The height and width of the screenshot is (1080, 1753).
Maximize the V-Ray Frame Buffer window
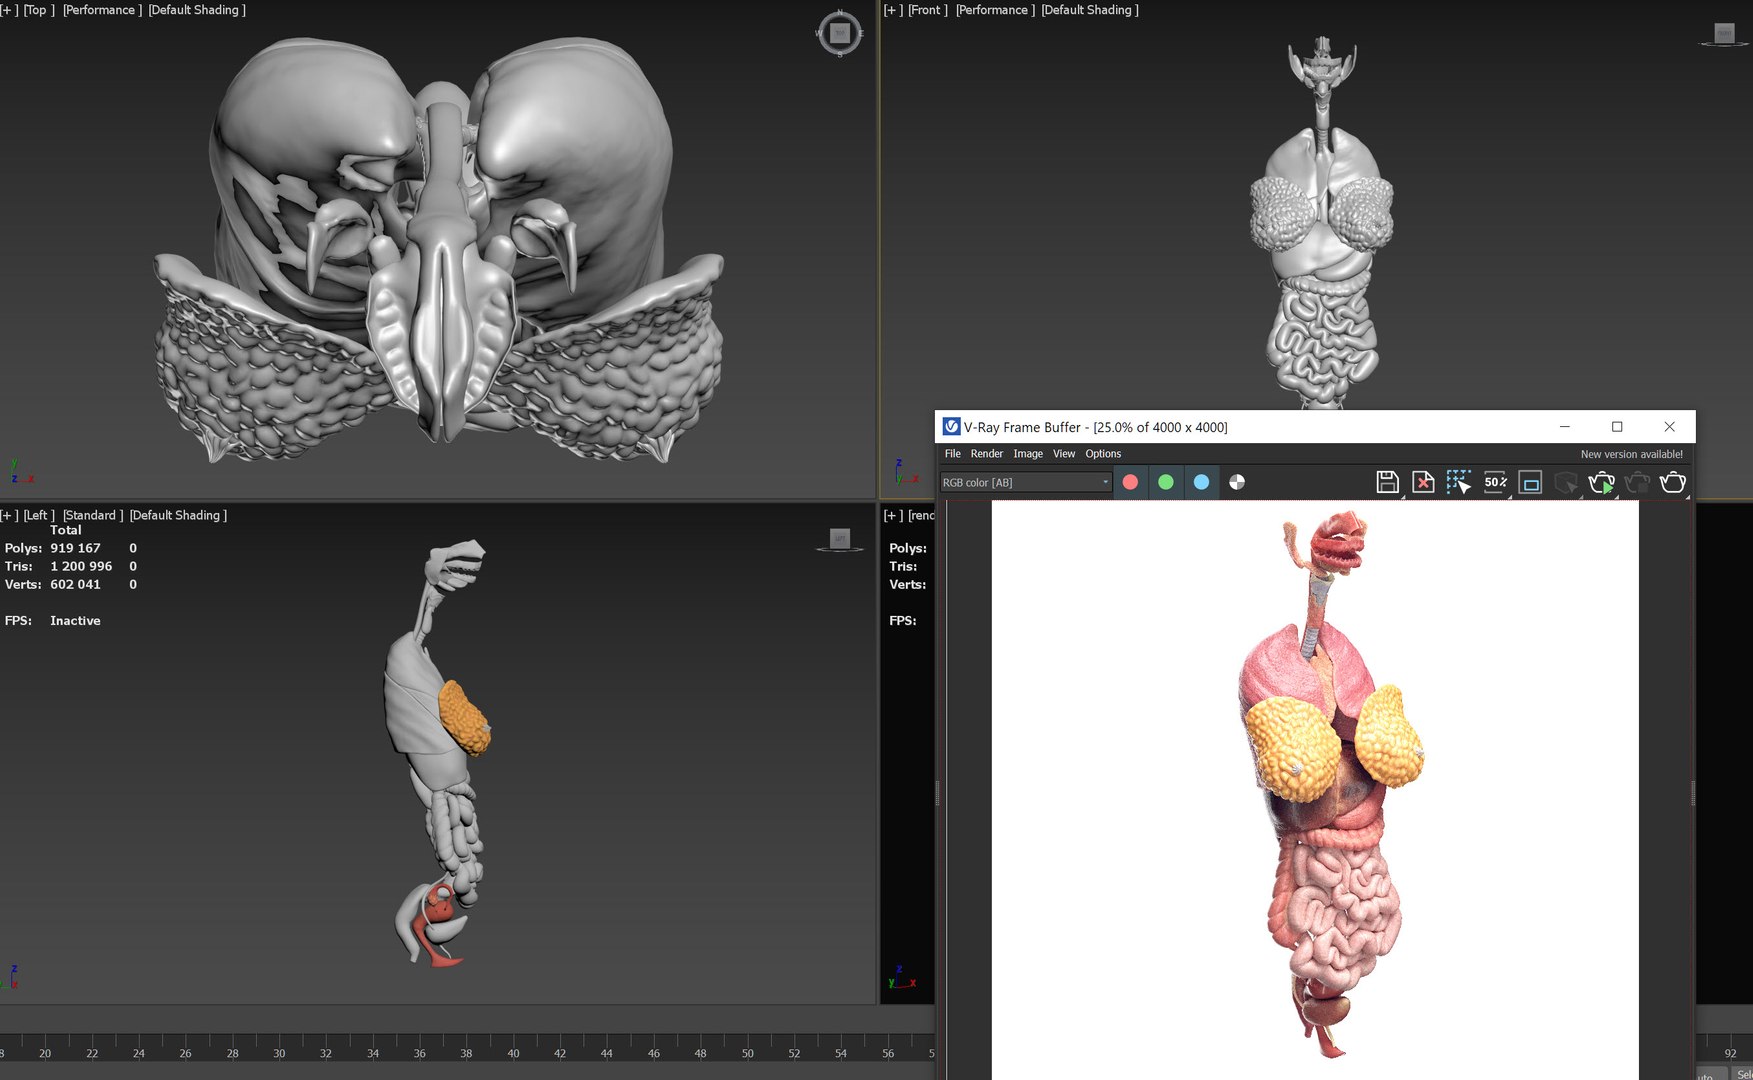tap(1617, 427)
